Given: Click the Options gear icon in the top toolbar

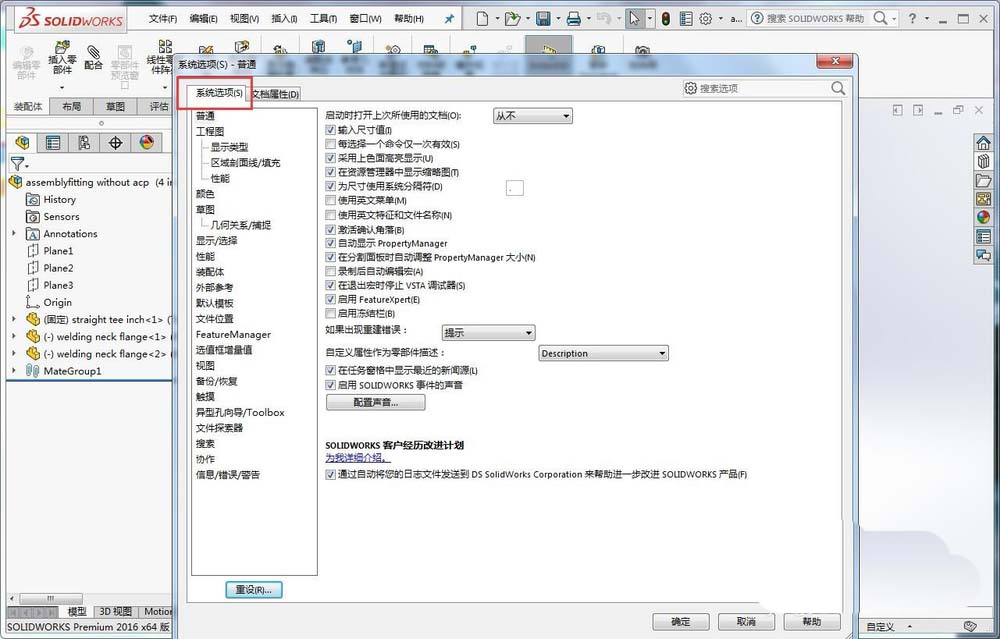Looking at the screenshot, I should pyautogui.click(x=705, y=19).
